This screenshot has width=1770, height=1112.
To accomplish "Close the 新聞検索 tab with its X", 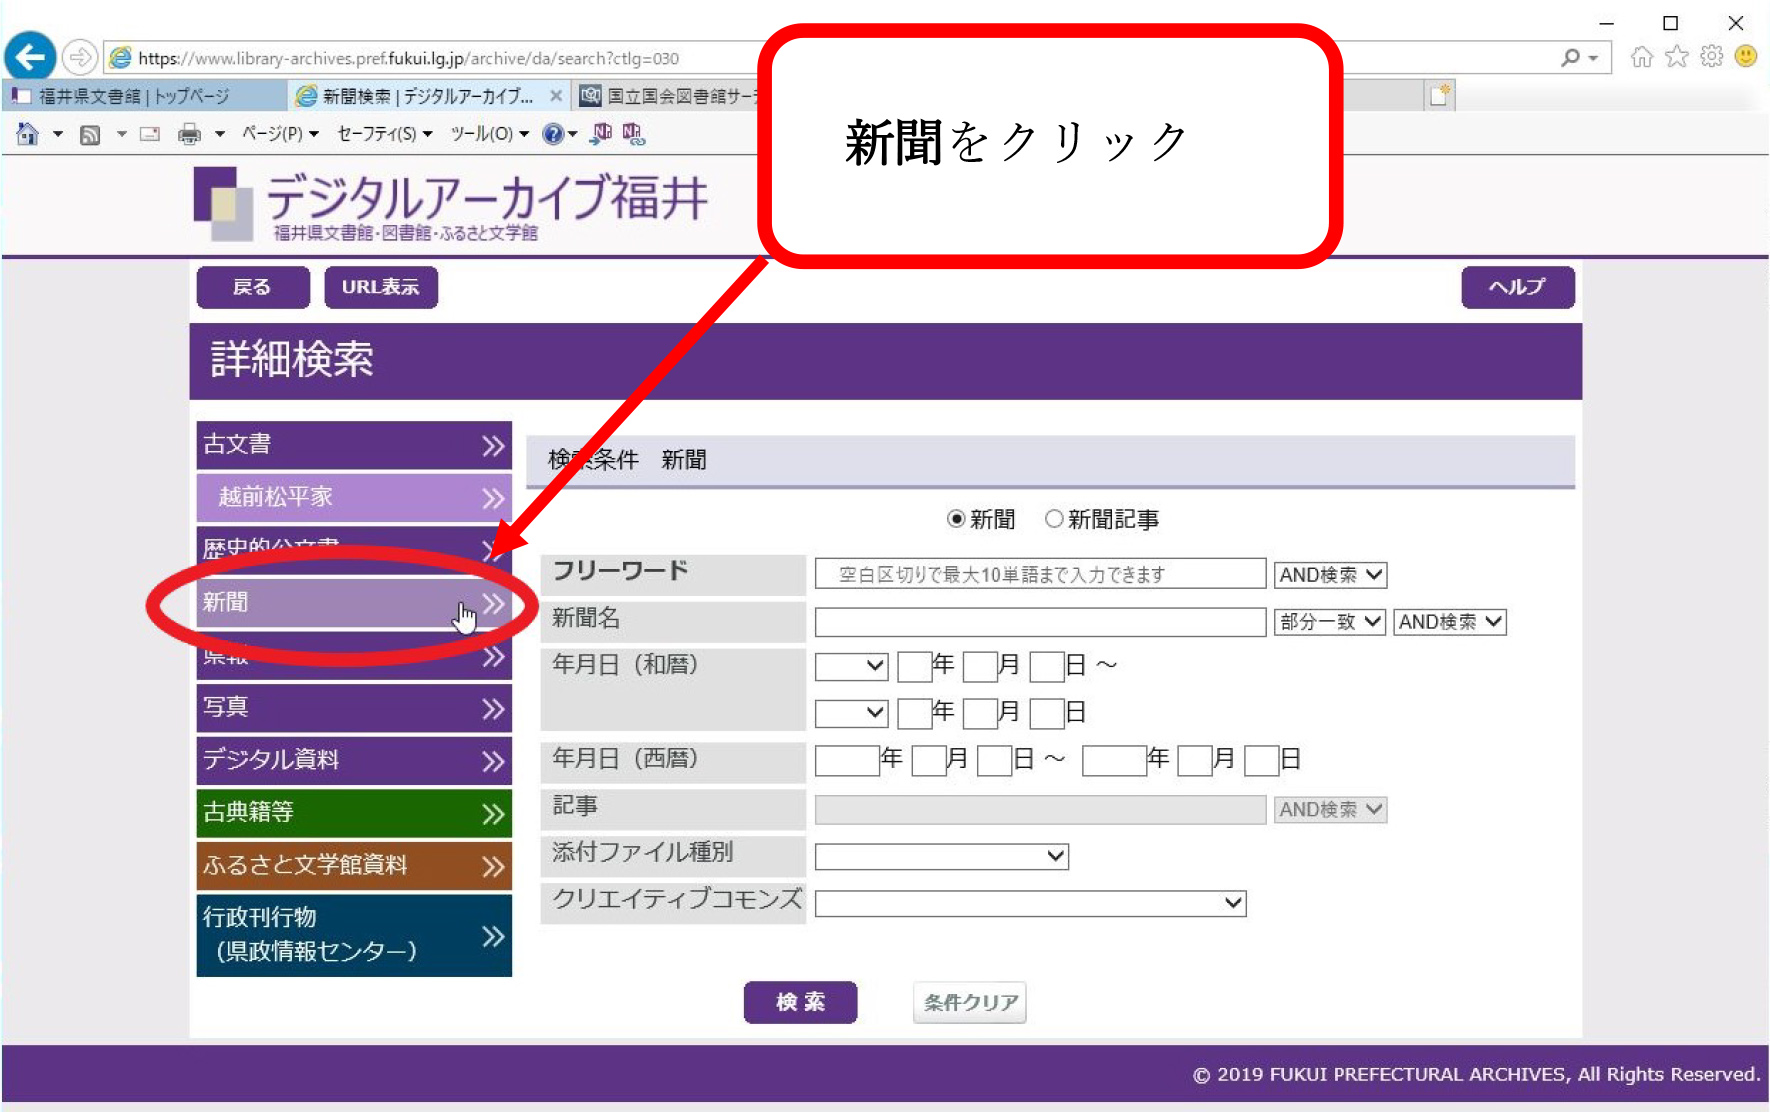I will 556,96.
